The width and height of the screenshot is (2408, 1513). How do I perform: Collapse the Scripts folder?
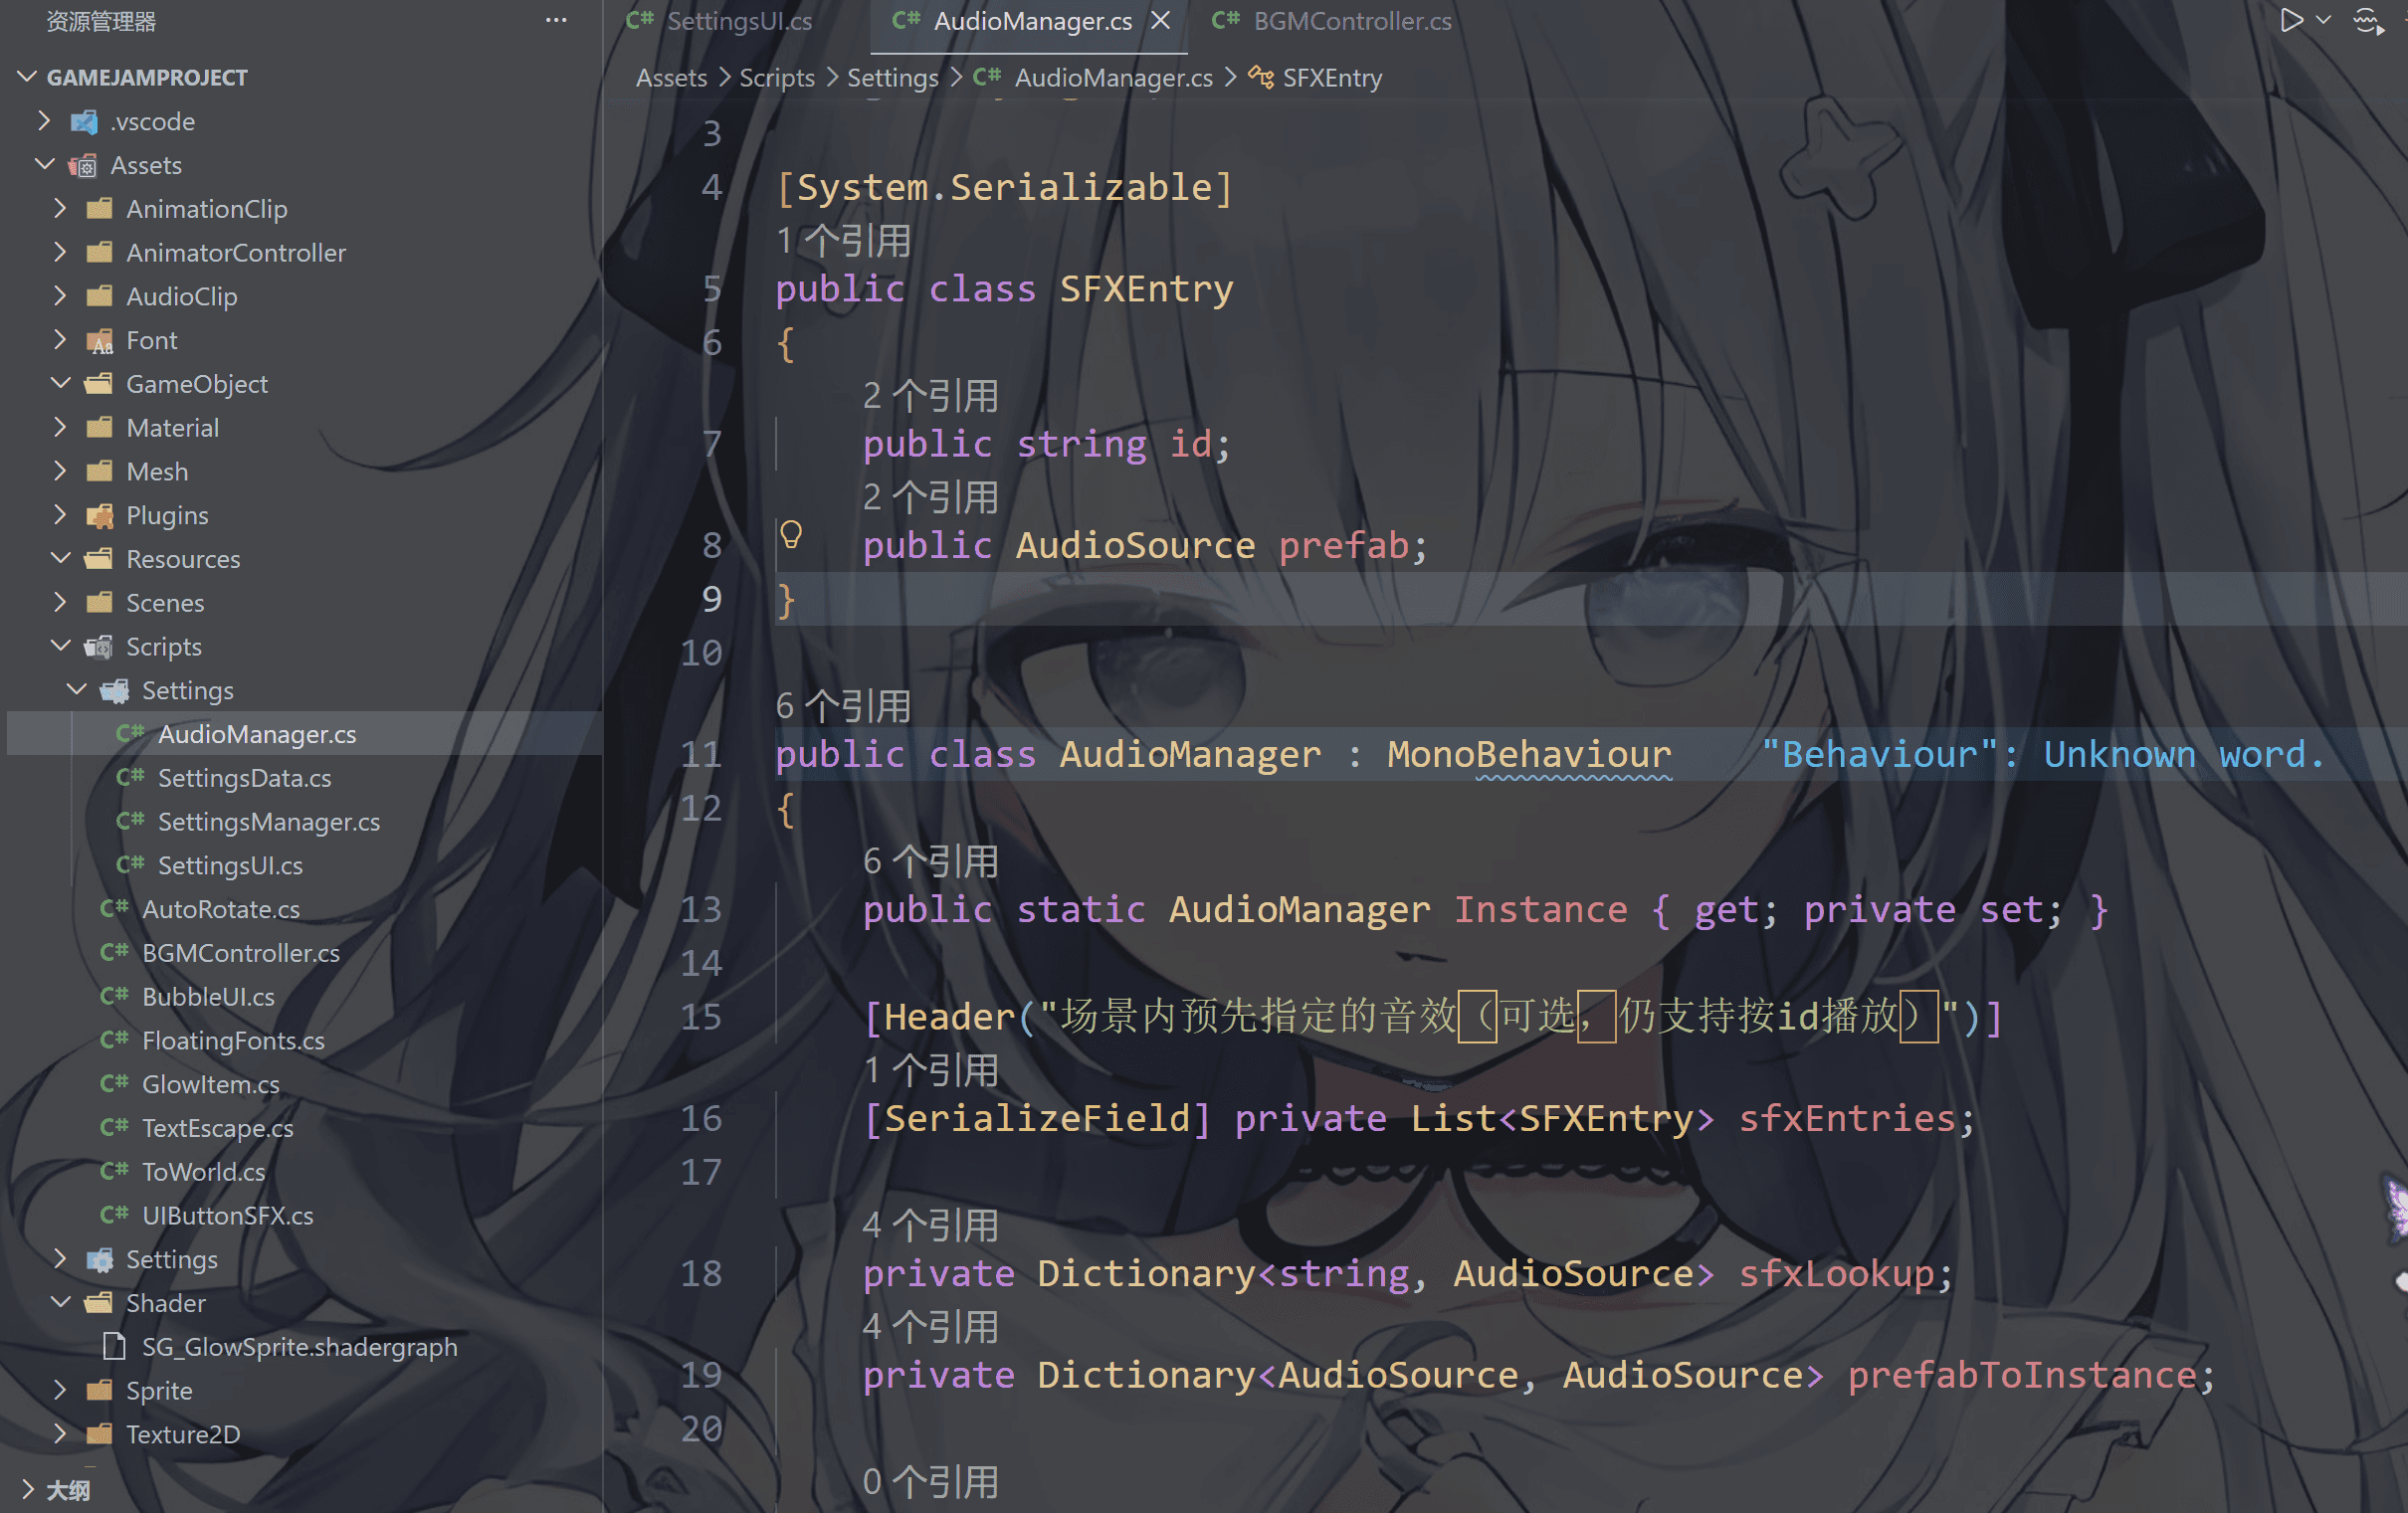[60, 646]
